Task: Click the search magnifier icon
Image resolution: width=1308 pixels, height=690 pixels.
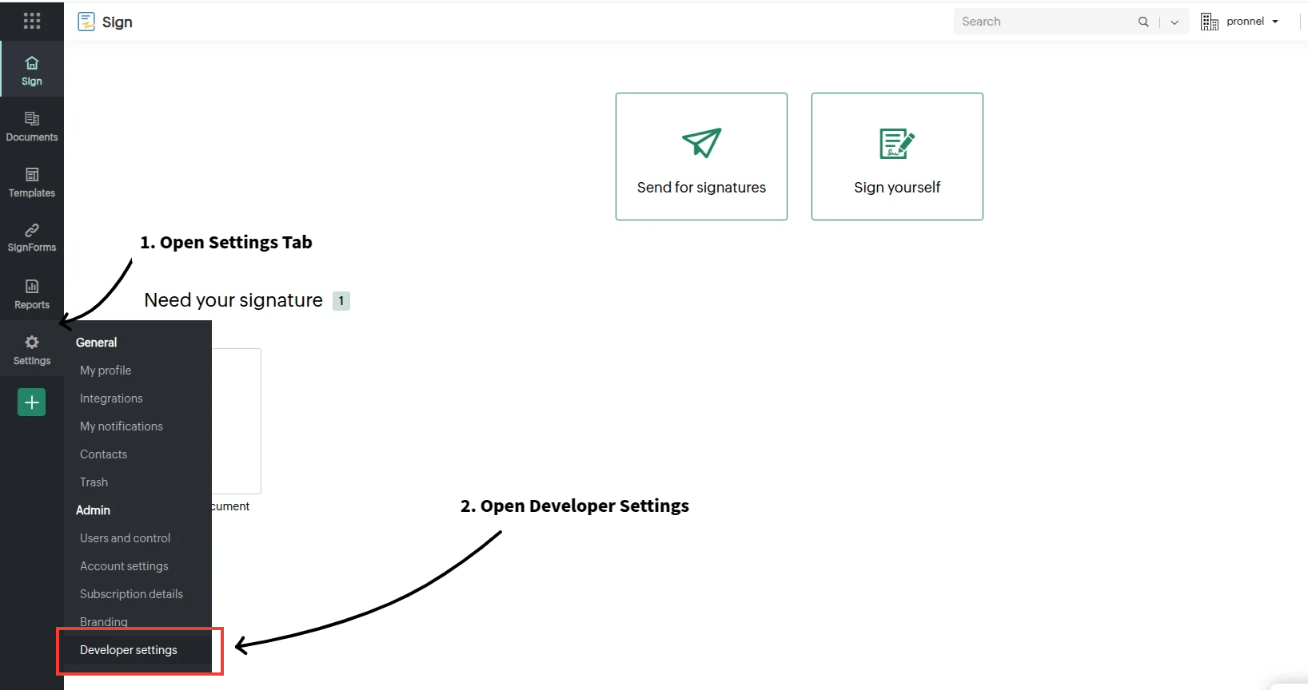Action: [x=1143, y=20]
